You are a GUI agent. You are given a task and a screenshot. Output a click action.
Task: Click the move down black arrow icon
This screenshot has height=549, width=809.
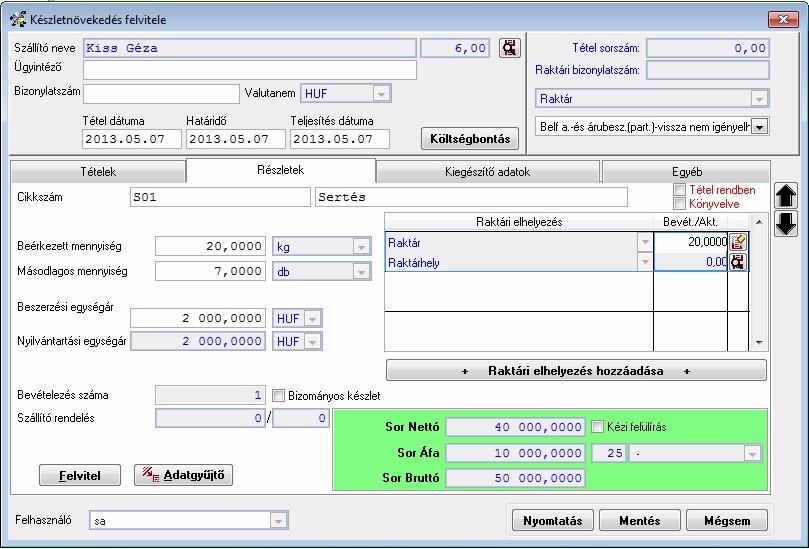pyautogui.click(x=785, y=224)
